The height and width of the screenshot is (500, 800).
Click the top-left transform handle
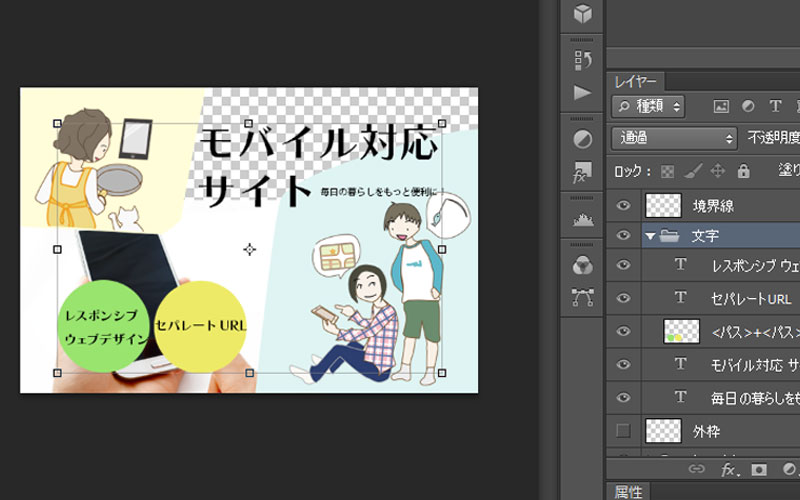tap(57, 123)
